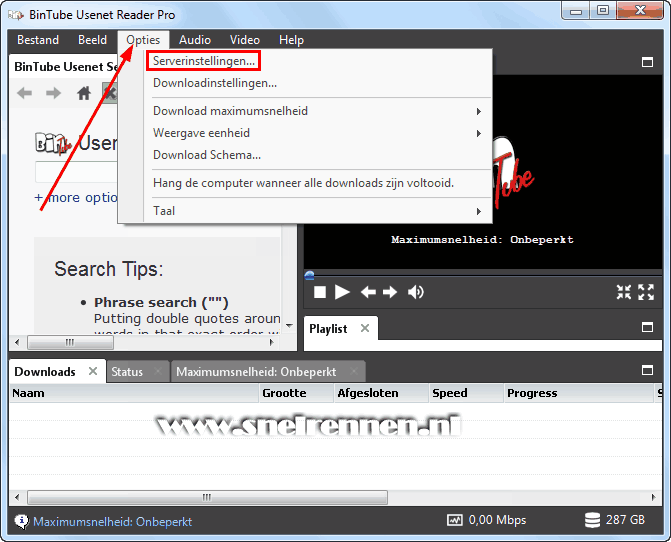Click right arrow of downloads scrollbar
The width and height of the screenshot is (671, 542).
coord(653,498)
